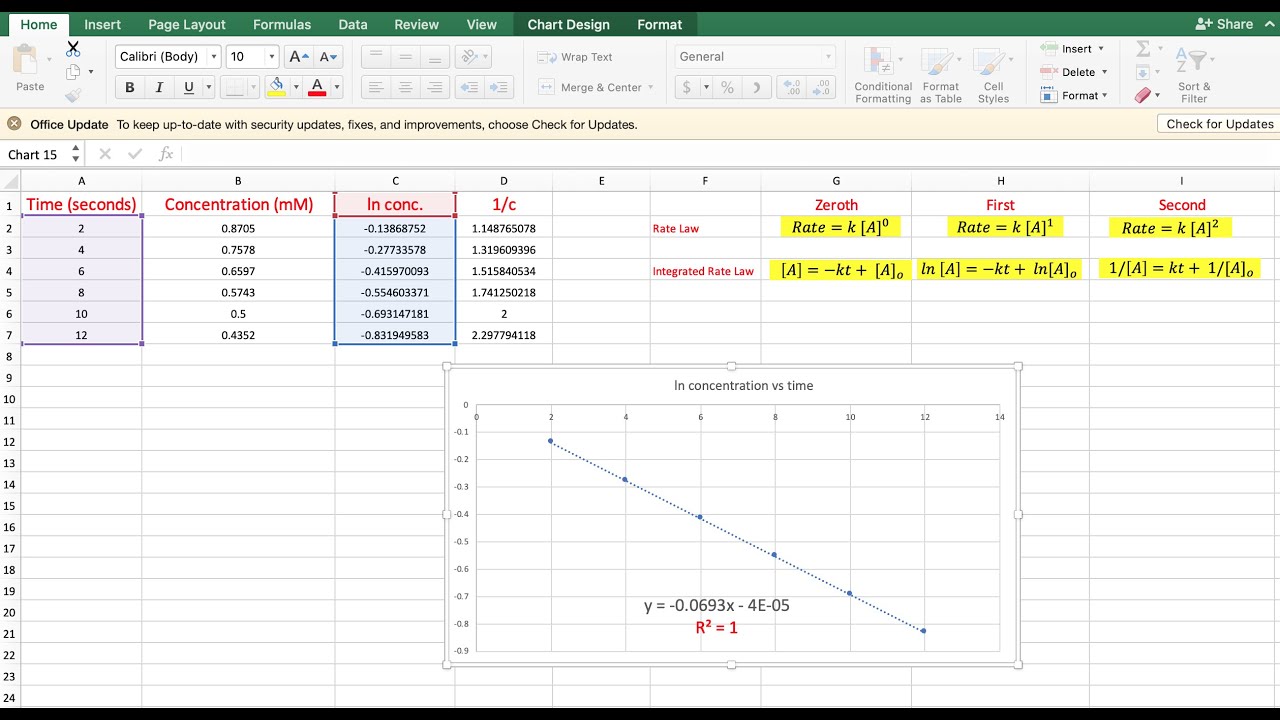
Task: Click the increase decimal icon
Action: click(791, 88)
